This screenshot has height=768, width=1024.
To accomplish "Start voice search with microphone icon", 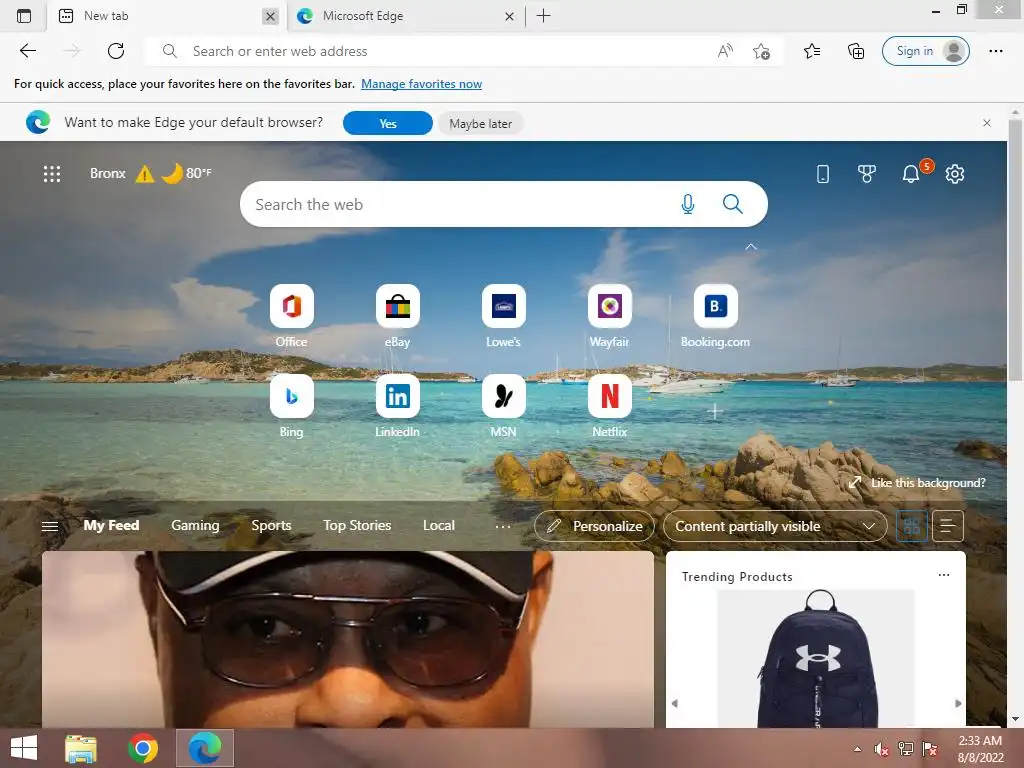I will click(x=688, y=204).
